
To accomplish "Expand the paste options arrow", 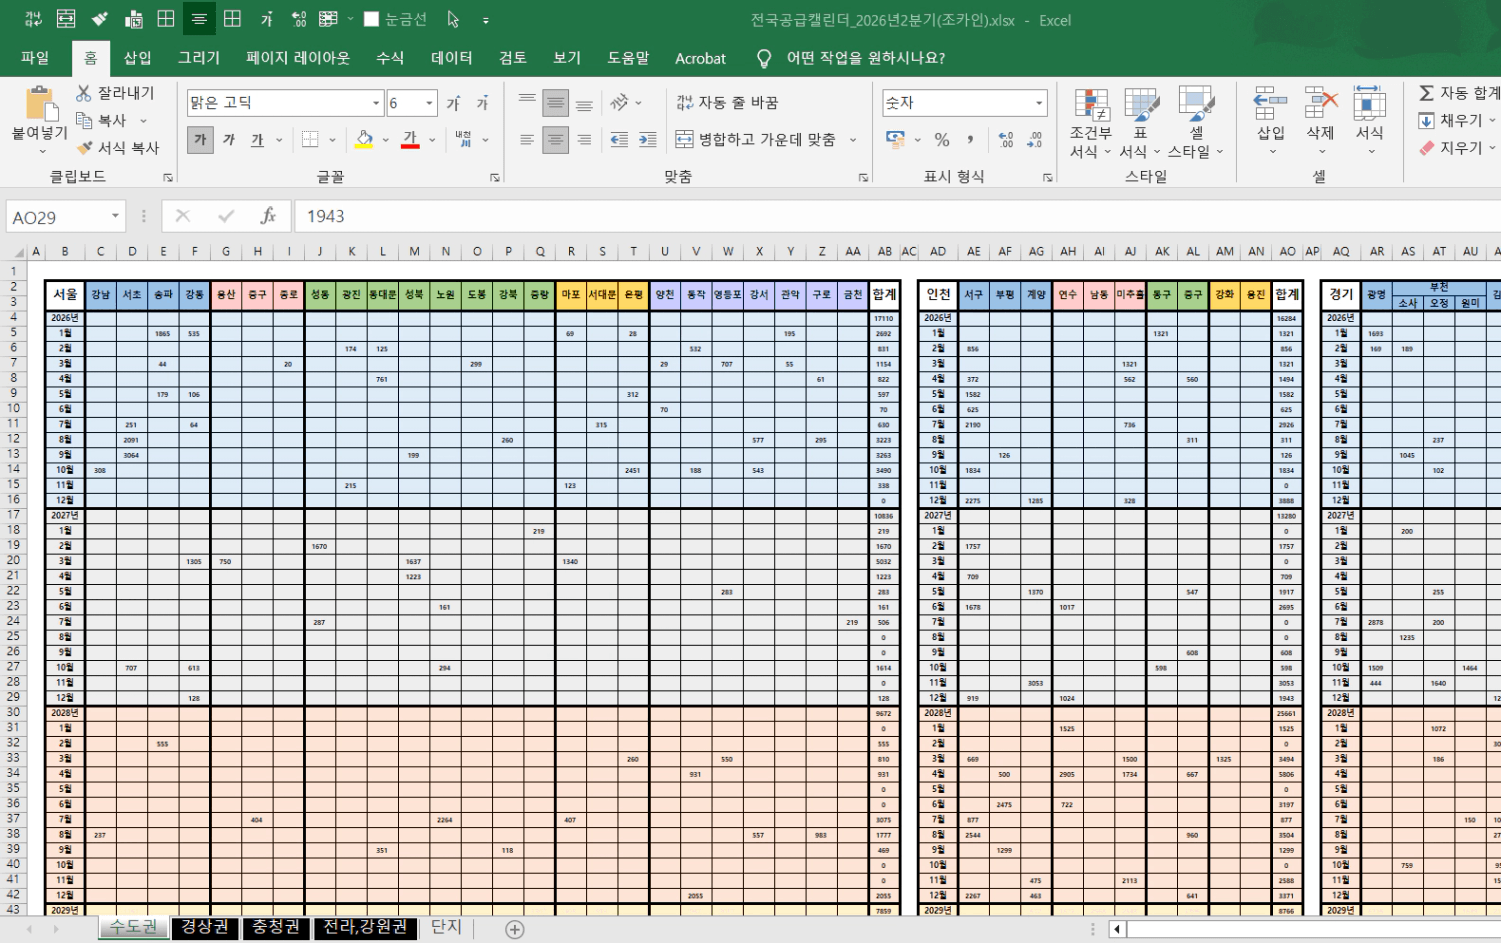I will (x=42, y=151).
